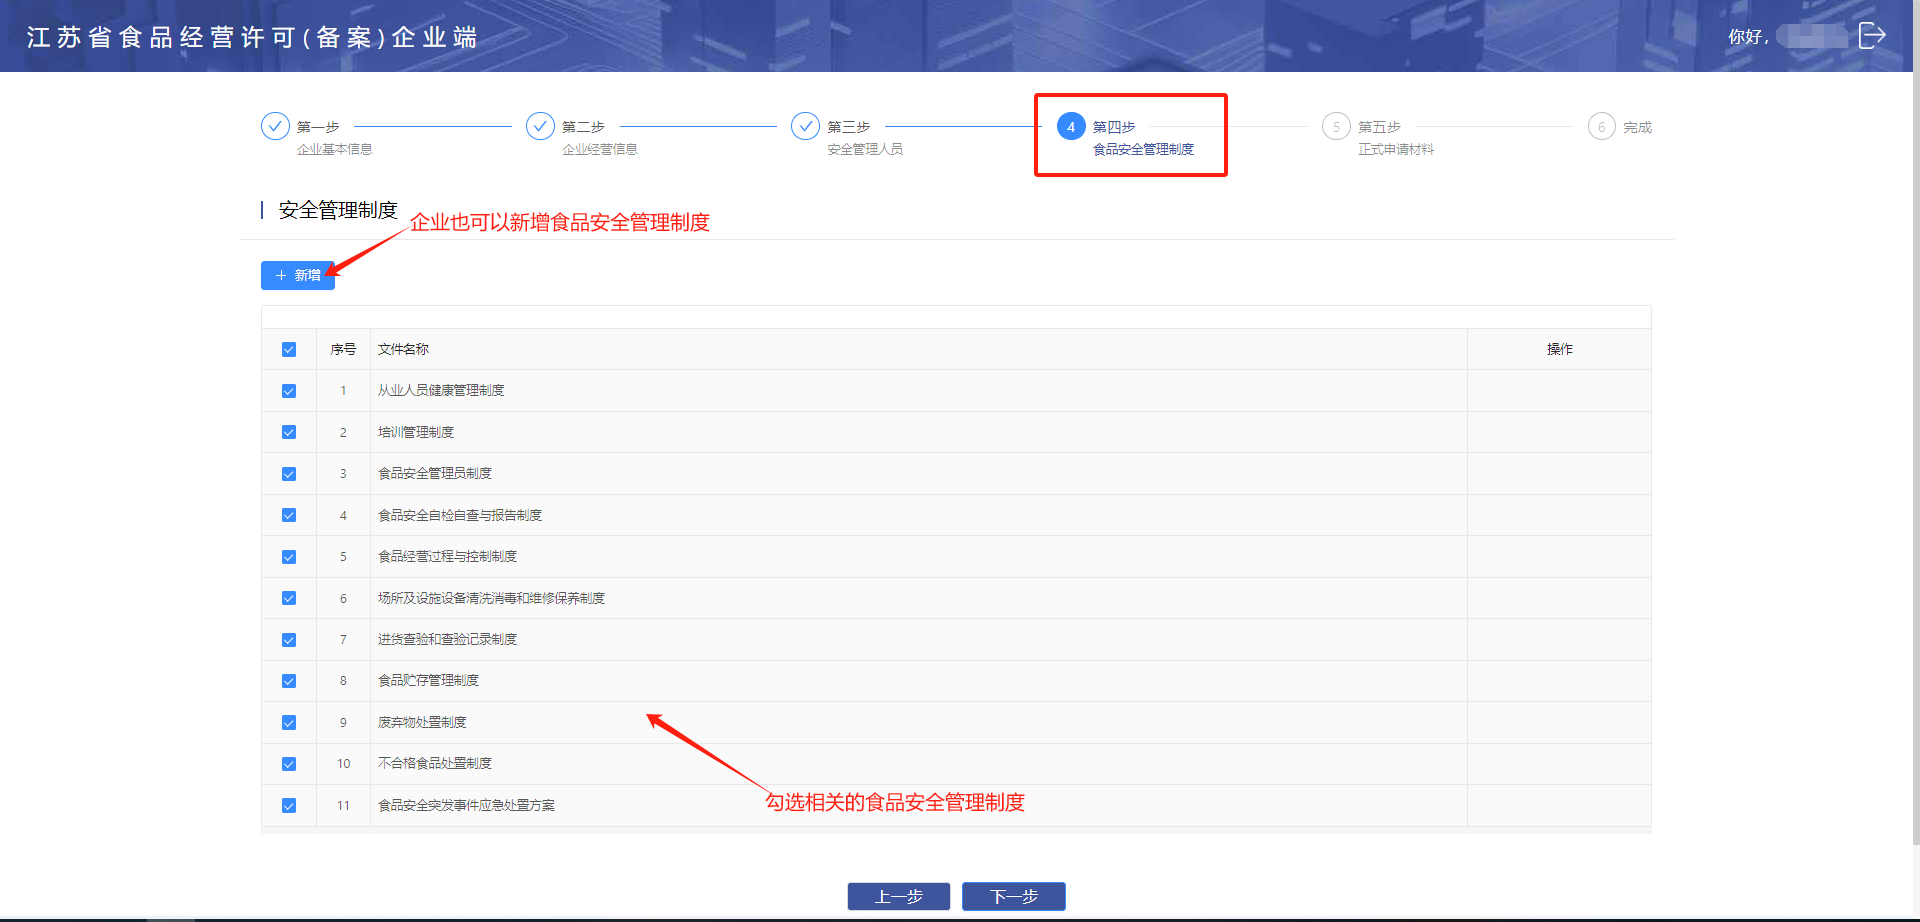Open the 正式申请材料 step label

click(1395, 149)
